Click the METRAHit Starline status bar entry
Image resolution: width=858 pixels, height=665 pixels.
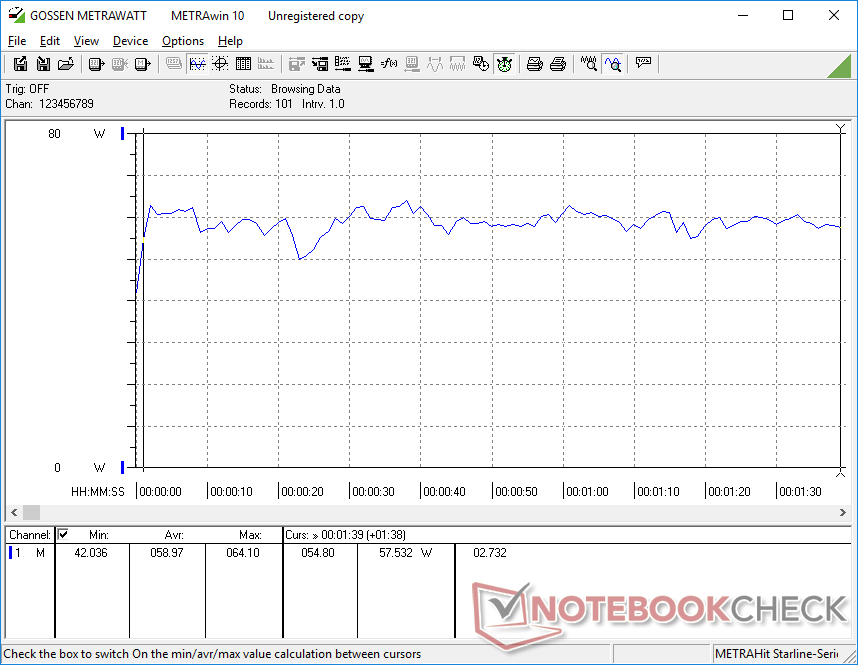[776, 654]
